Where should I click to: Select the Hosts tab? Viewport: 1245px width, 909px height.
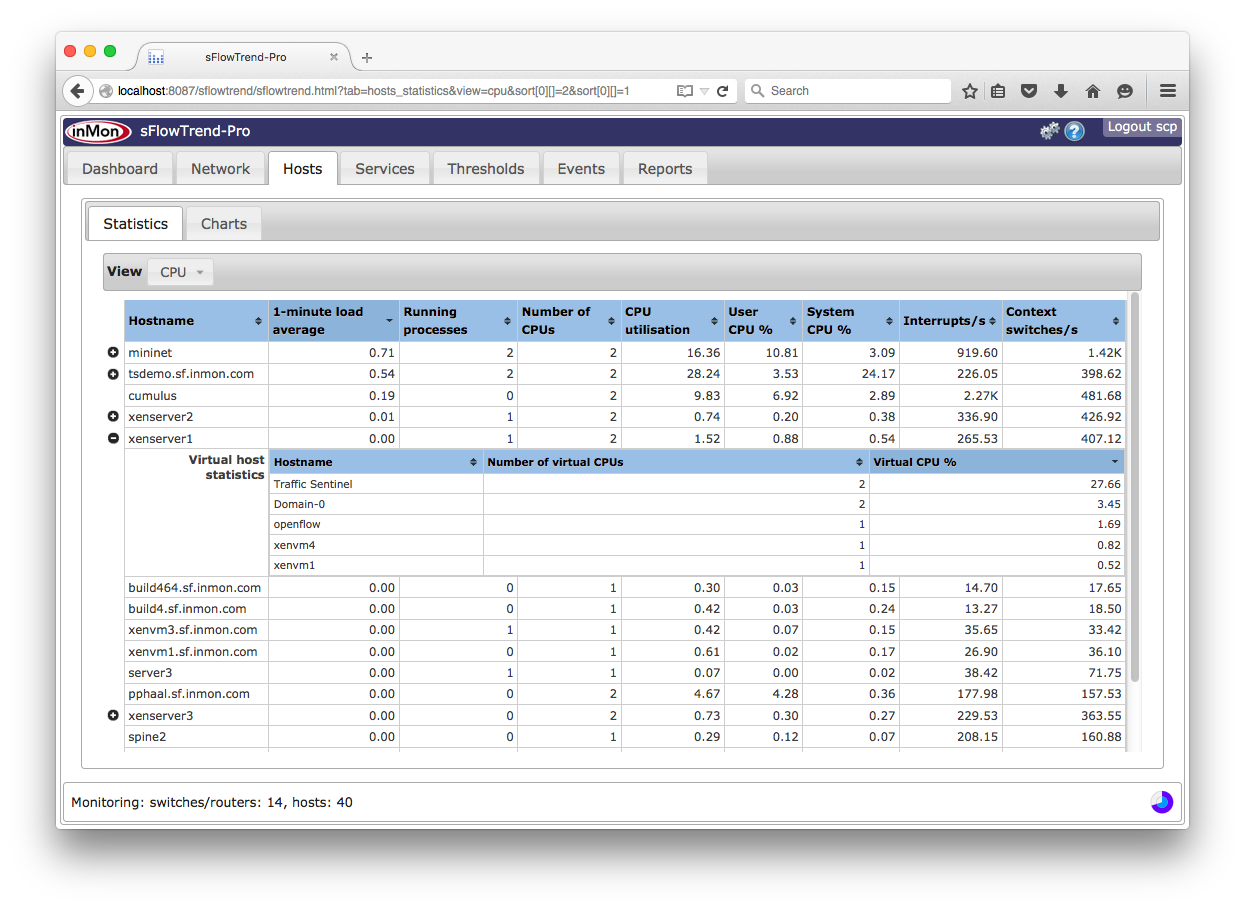point(303,169)
